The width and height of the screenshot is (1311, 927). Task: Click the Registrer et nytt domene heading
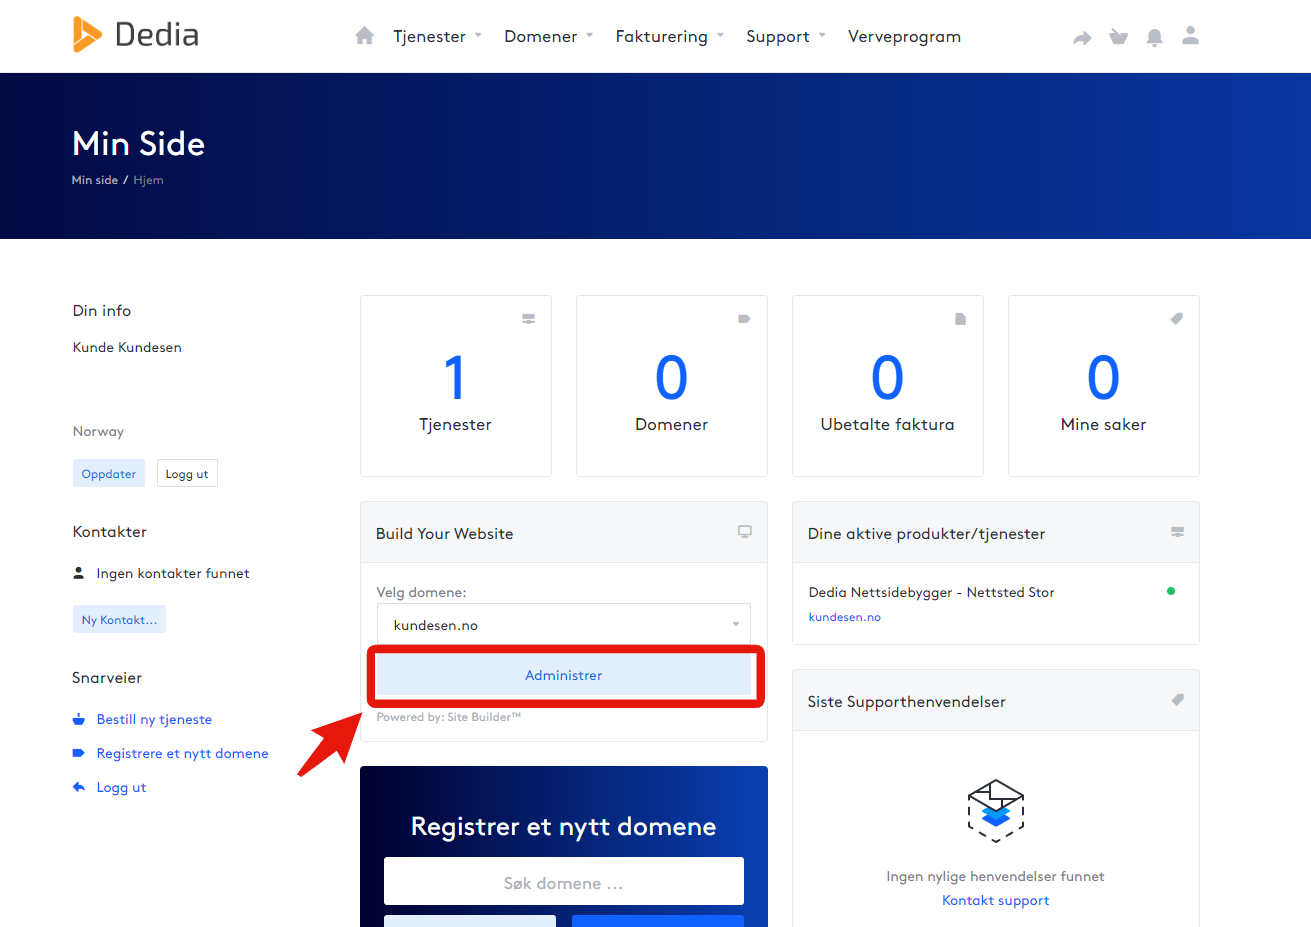pos(564,826)
